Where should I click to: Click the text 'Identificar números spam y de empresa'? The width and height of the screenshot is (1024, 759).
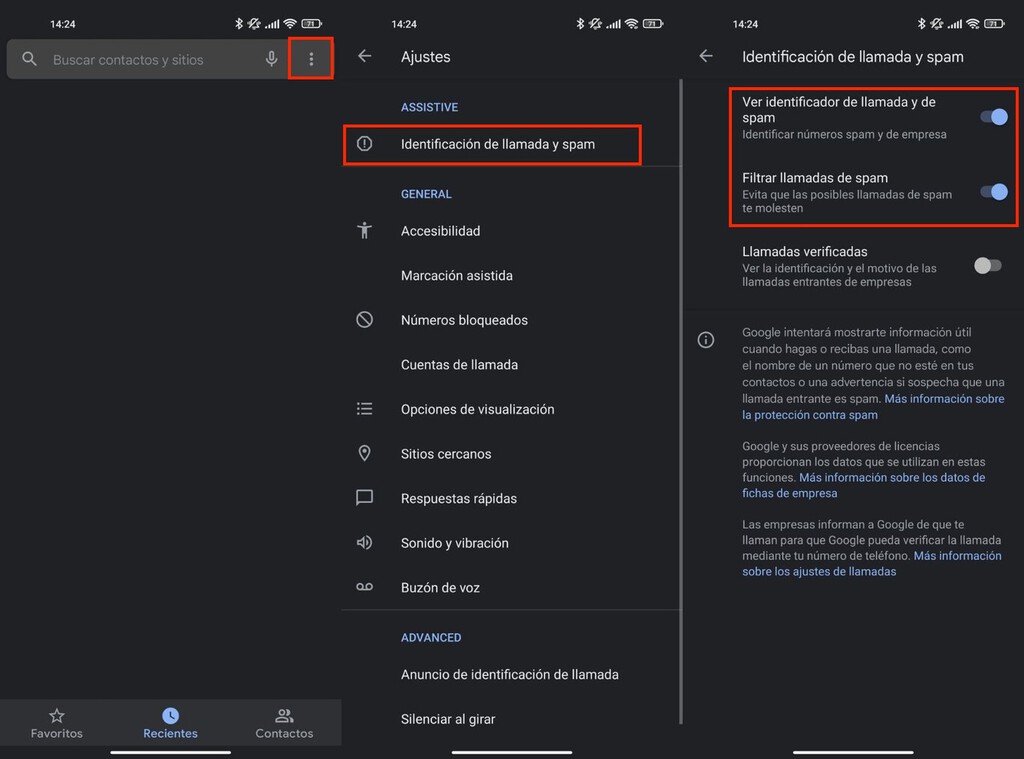844,135
